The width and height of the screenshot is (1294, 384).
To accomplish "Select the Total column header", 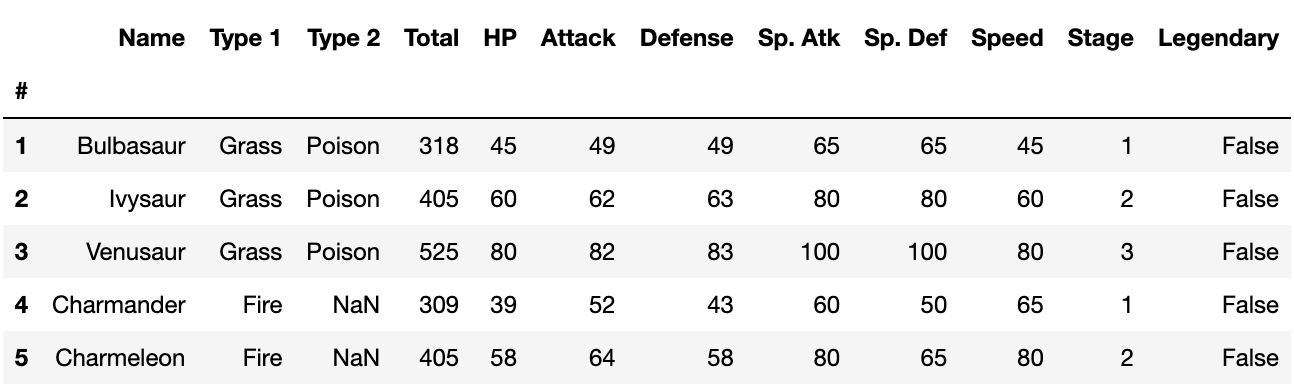I will tap(431, 39).
